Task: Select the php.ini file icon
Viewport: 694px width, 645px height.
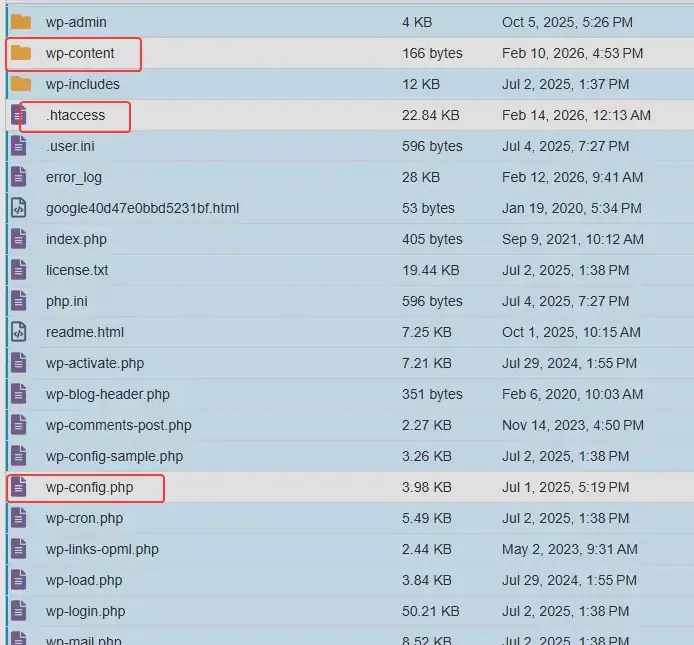Action: tap(19, 301)
